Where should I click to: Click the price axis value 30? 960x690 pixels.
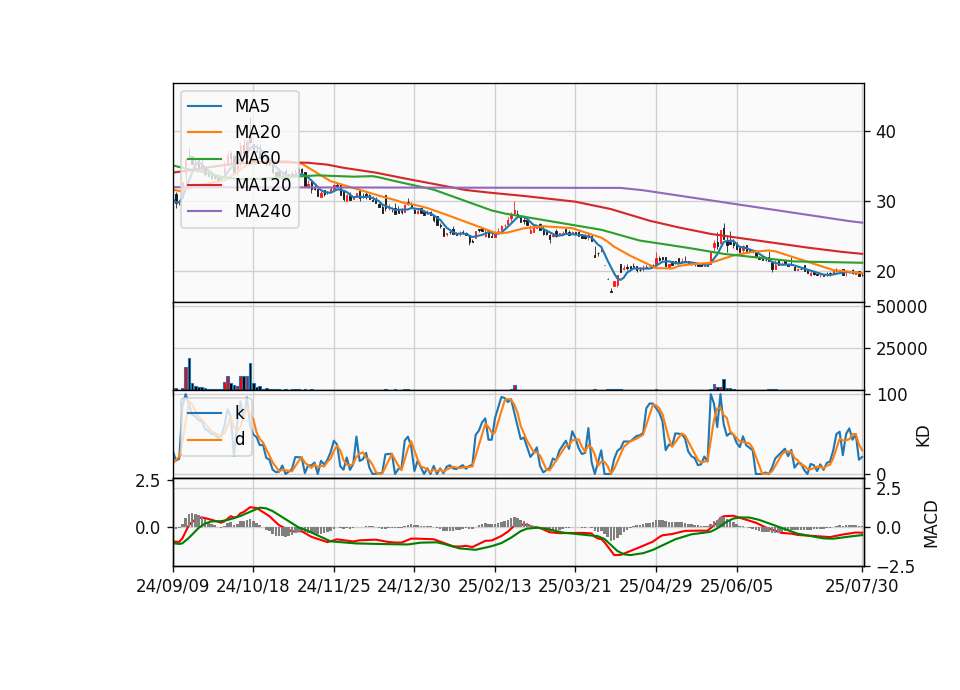(885, 202)
